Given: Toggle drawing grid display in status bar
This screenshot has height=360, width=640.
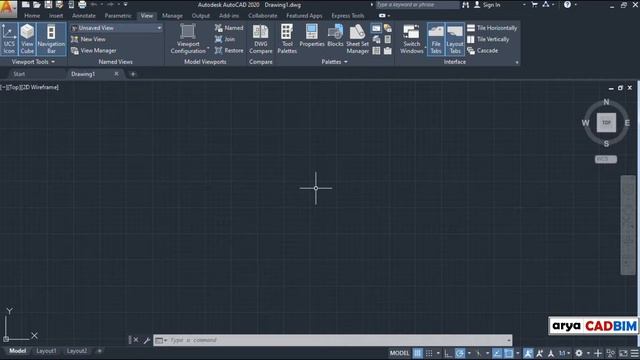Looking at the screenshot, I should click(x=418, y=353).
